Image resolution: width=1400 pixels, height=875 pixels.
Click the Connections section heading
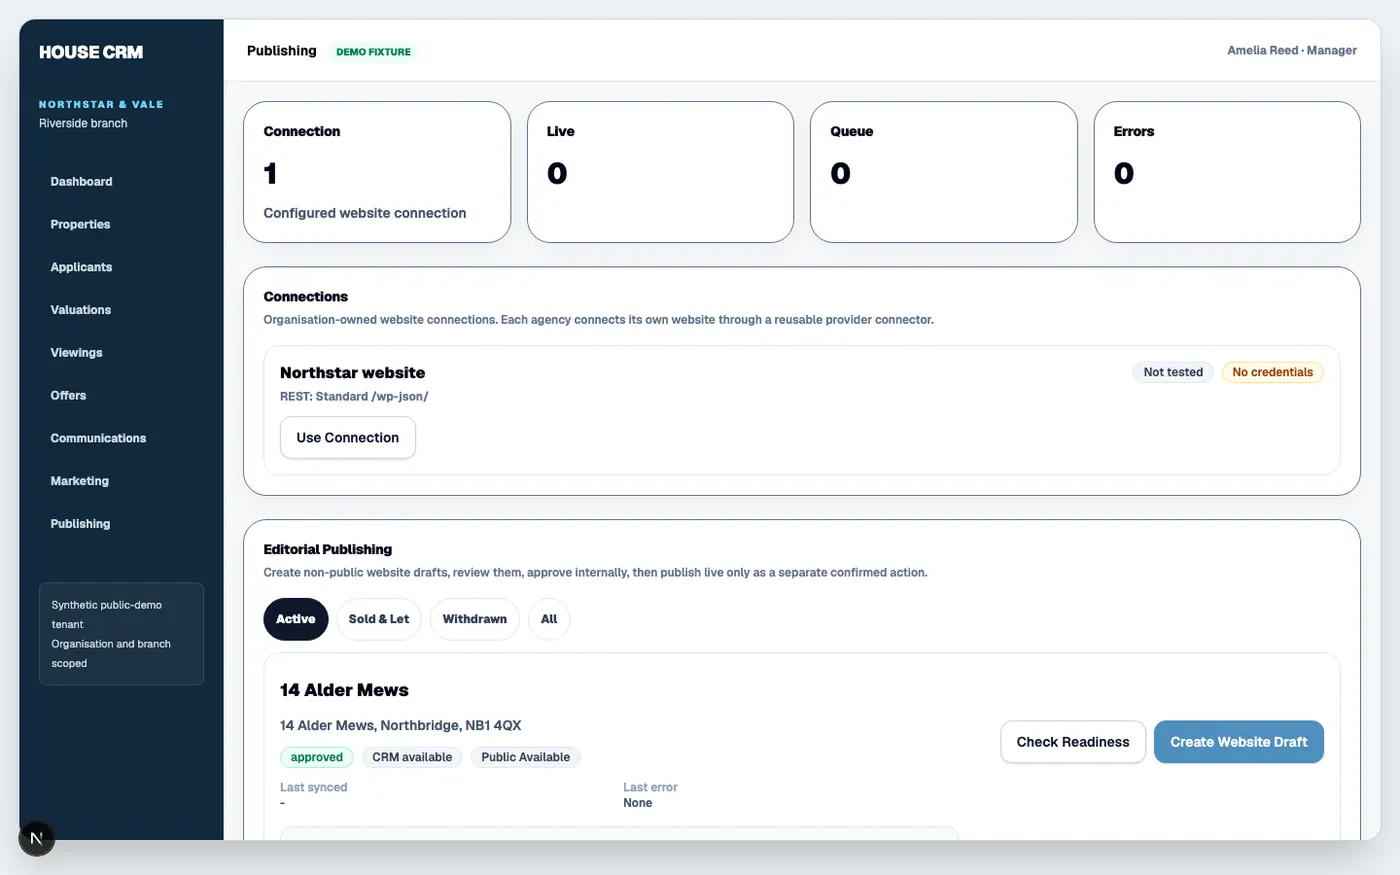click(x=306, y=297)
